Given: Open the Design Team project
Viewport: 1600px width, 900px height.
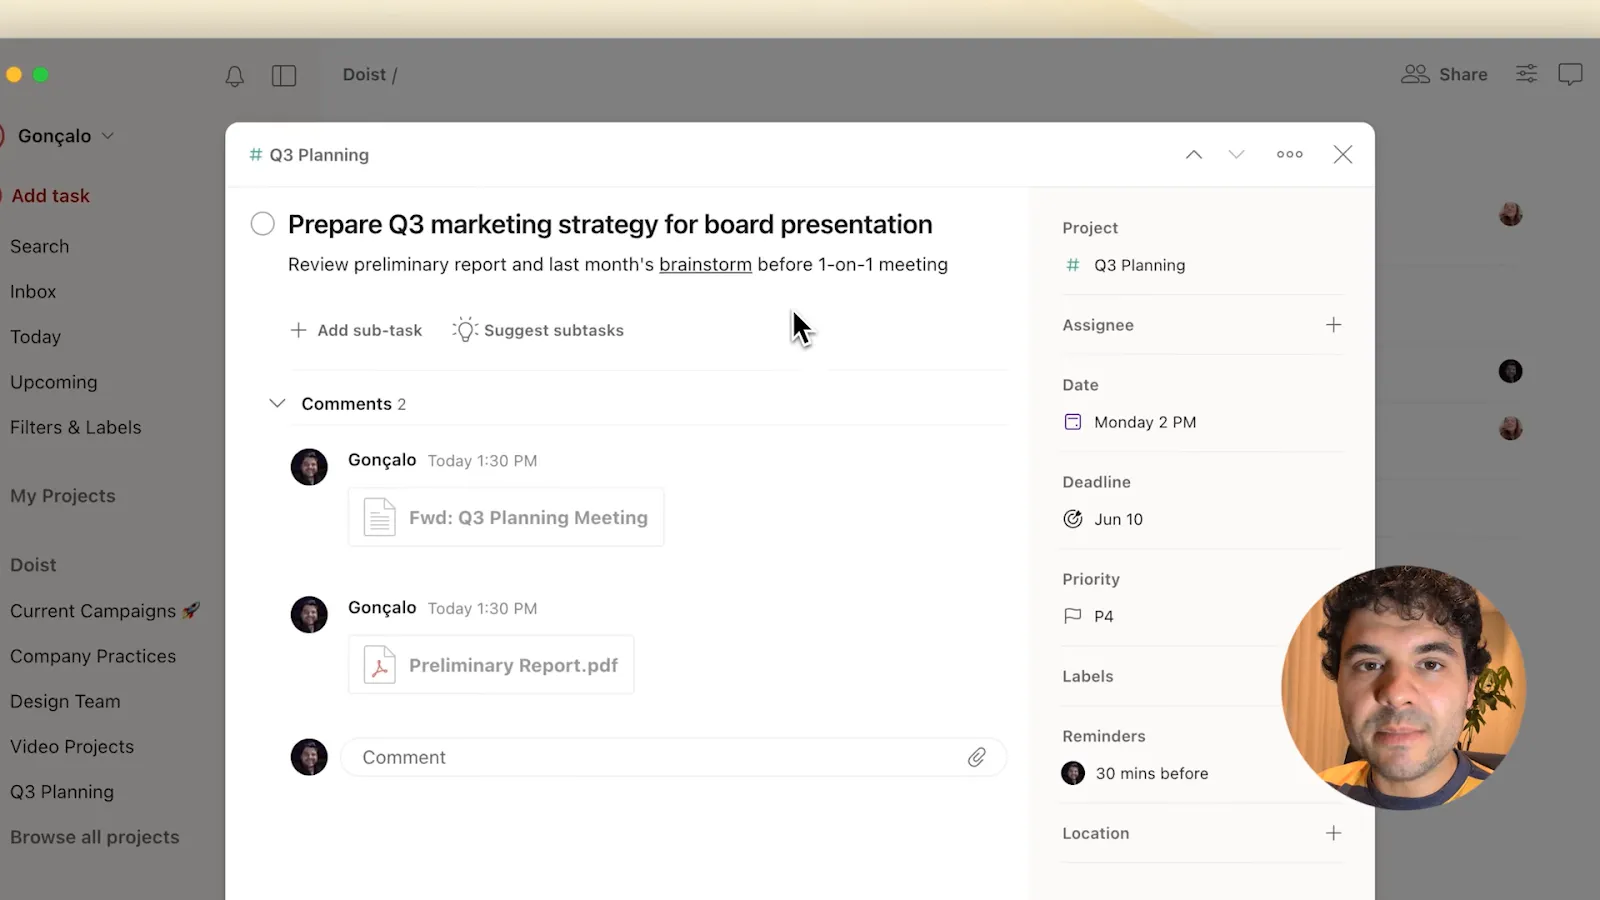Looking at the screenshot, I should 65,702.
